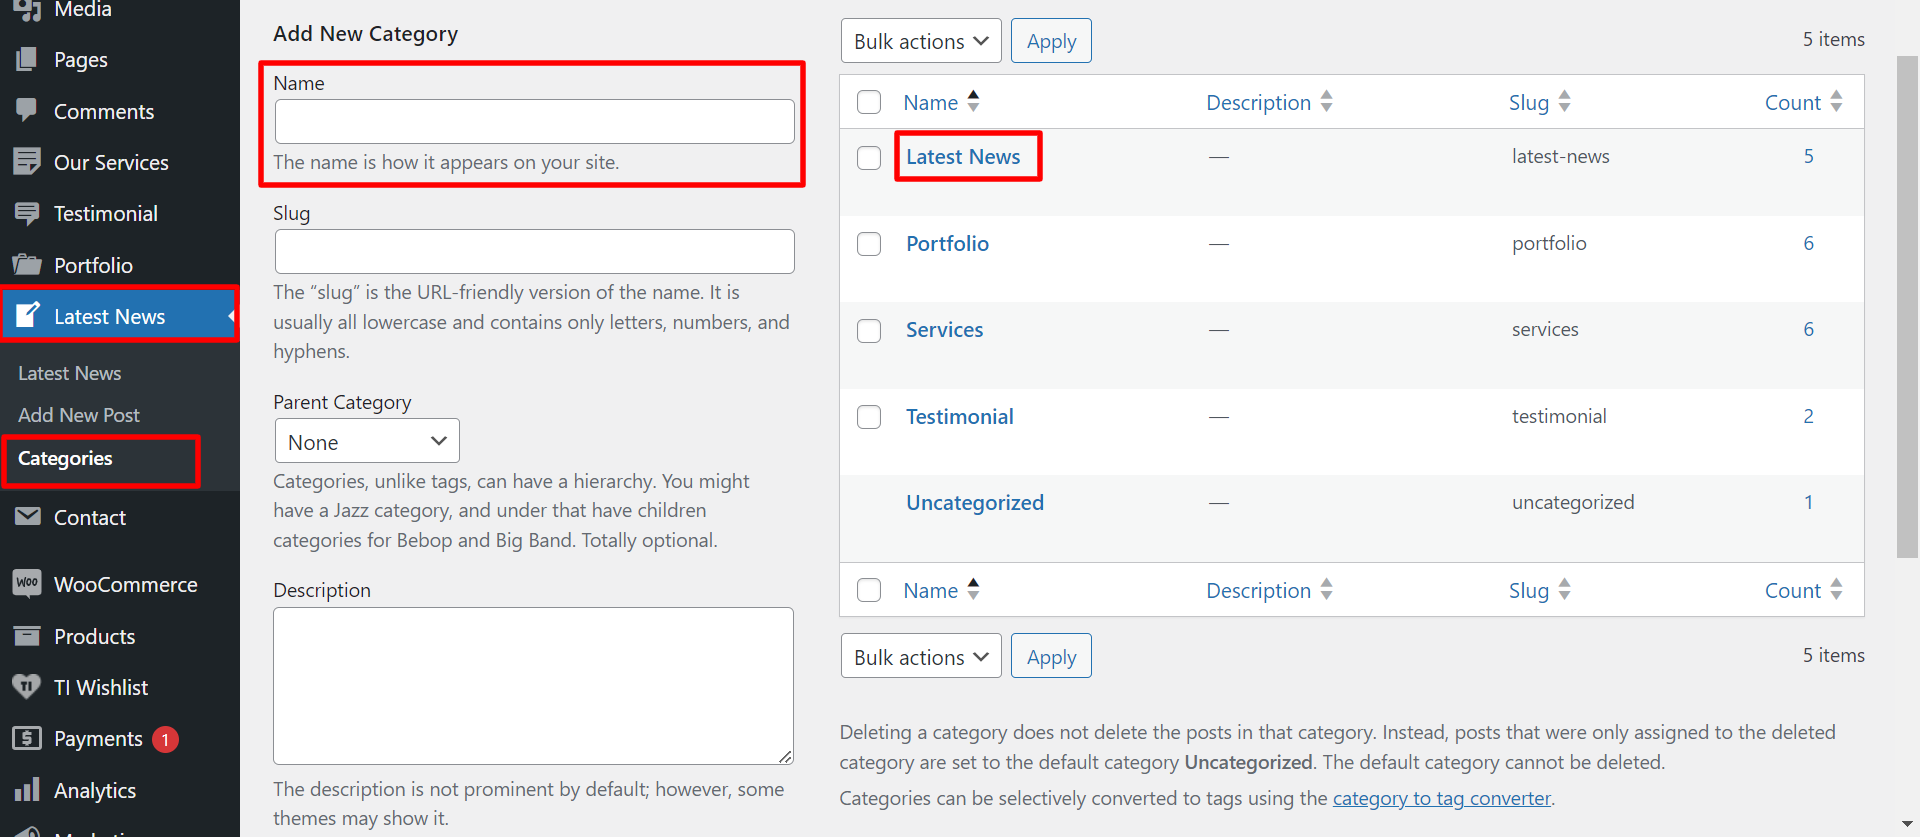1920x837 pixels.
Task: Tick the Latest News category checkbox
Action: click(869, 158)
